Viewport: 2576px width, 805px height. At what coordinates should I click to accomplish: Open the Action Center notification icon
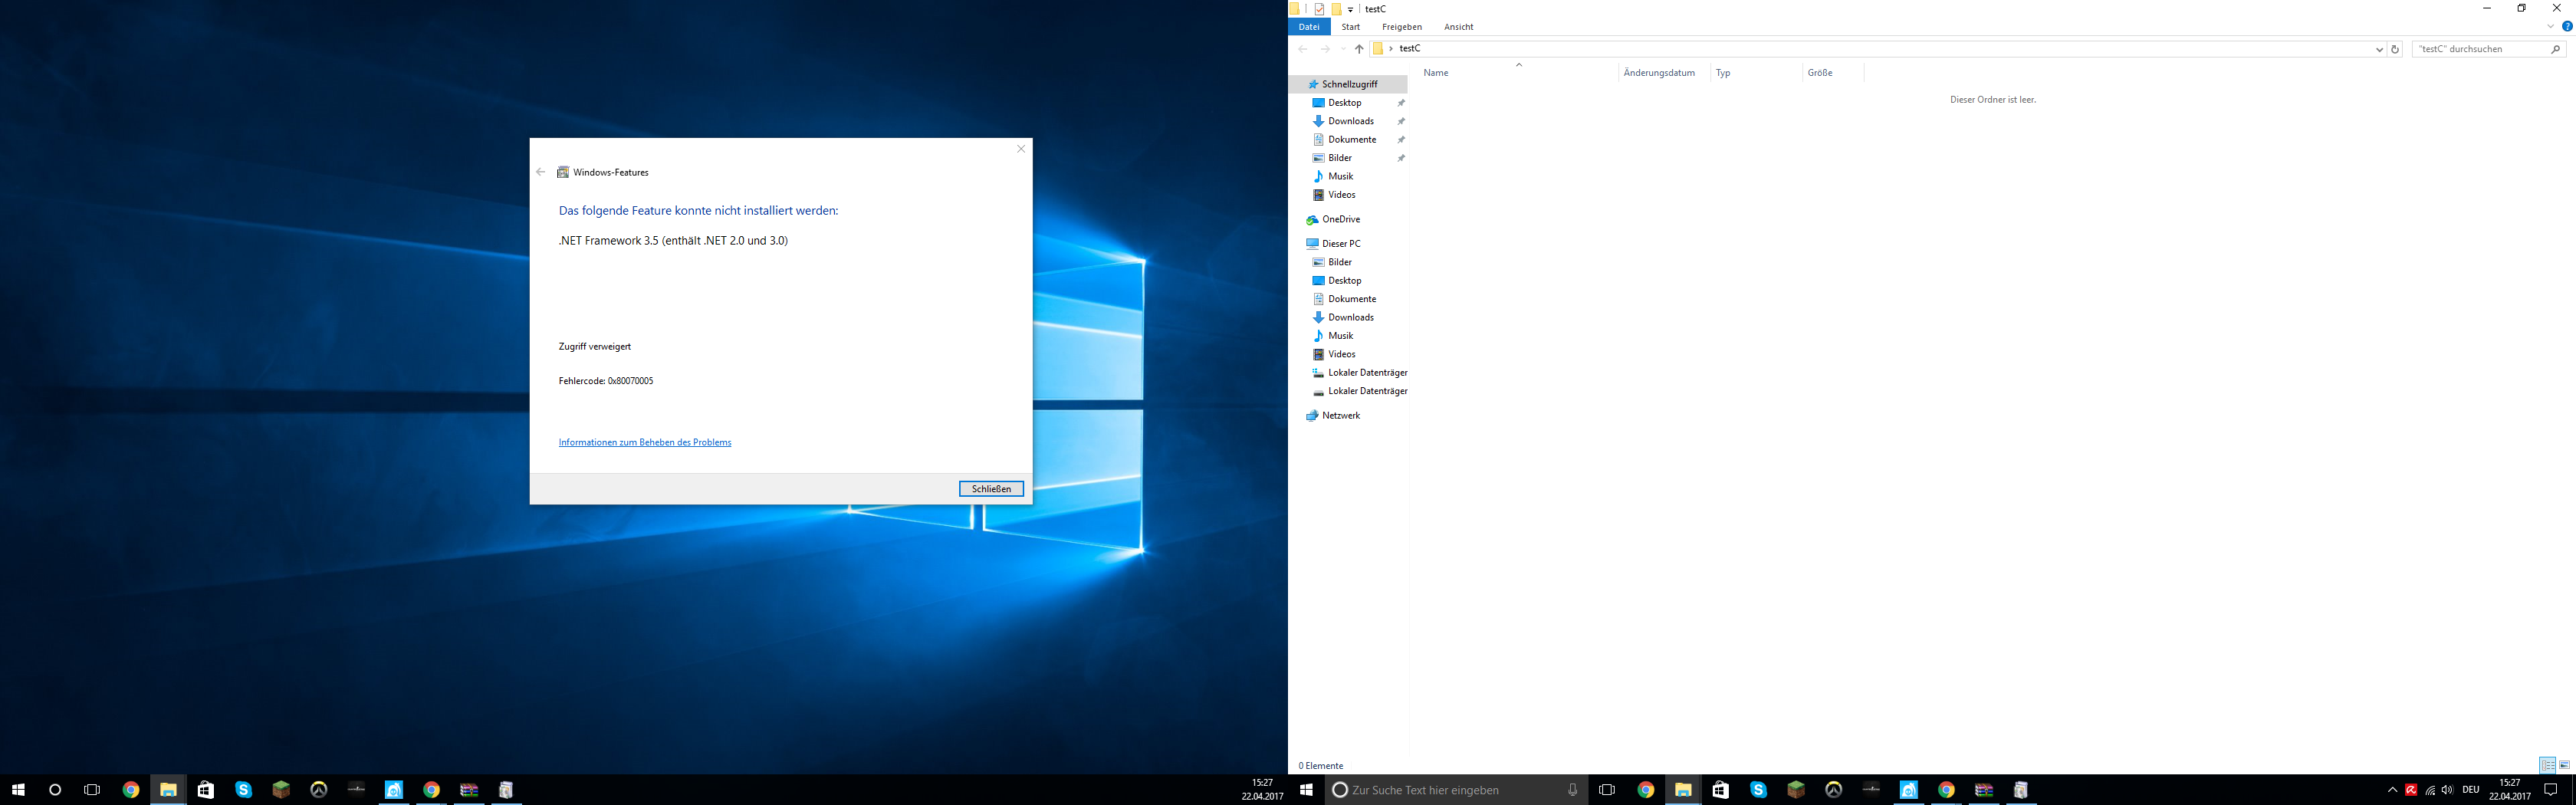[2551, 790]
